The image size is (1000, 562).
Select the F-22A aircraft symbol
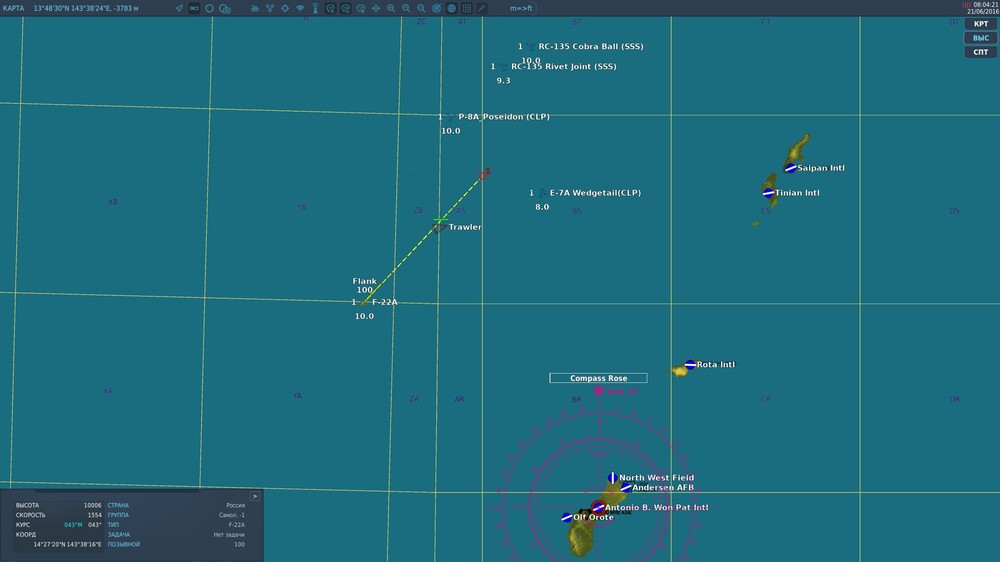pos(363,303)
